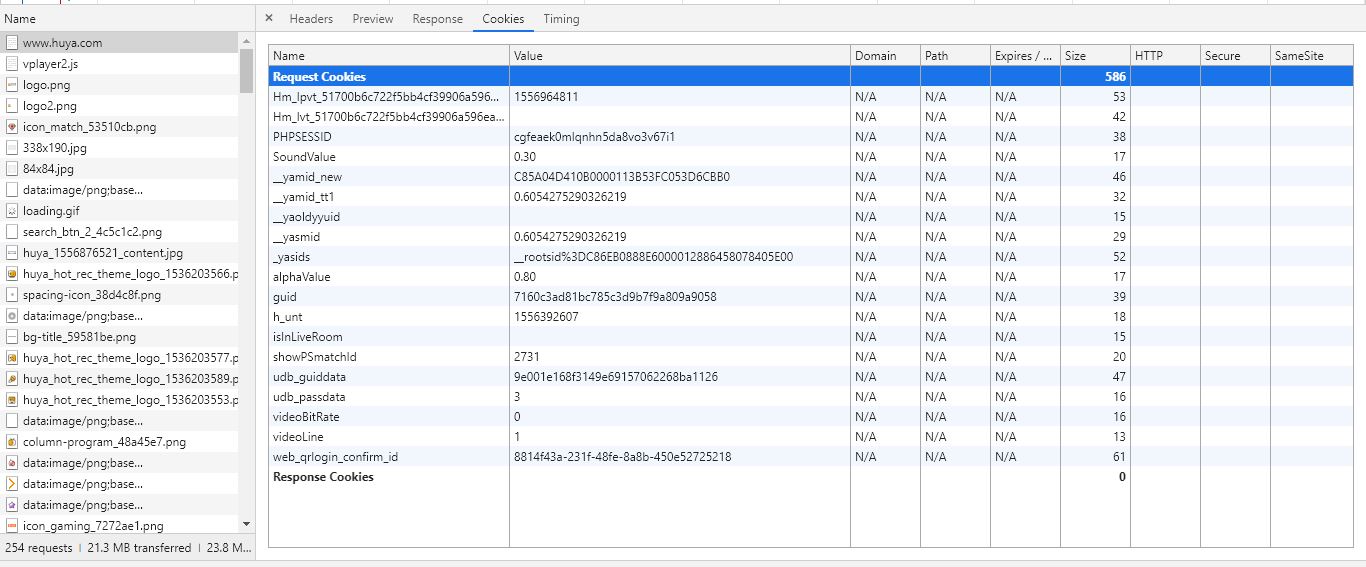The height and width of the screenshot is (567, 1366).
Task: Select the Cookies tab
Action: coord(503,19)
